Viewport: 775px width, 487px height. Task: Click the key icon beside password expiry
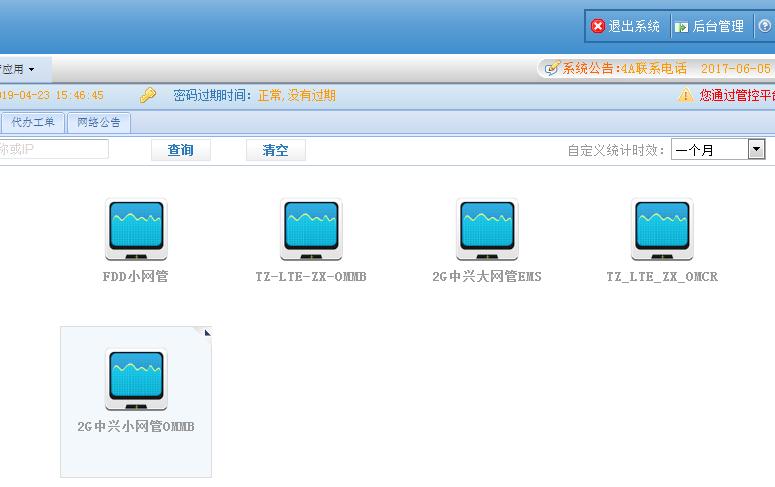pyautogui.click(x=147, y=95)
